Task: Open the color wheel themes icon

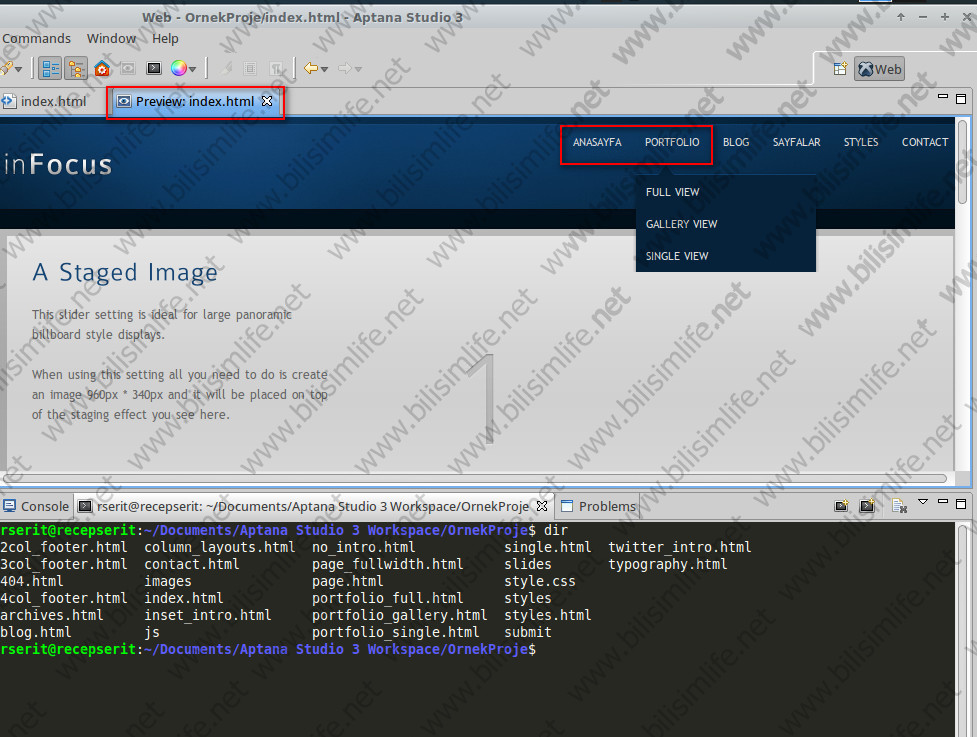Action: point(178,69)
